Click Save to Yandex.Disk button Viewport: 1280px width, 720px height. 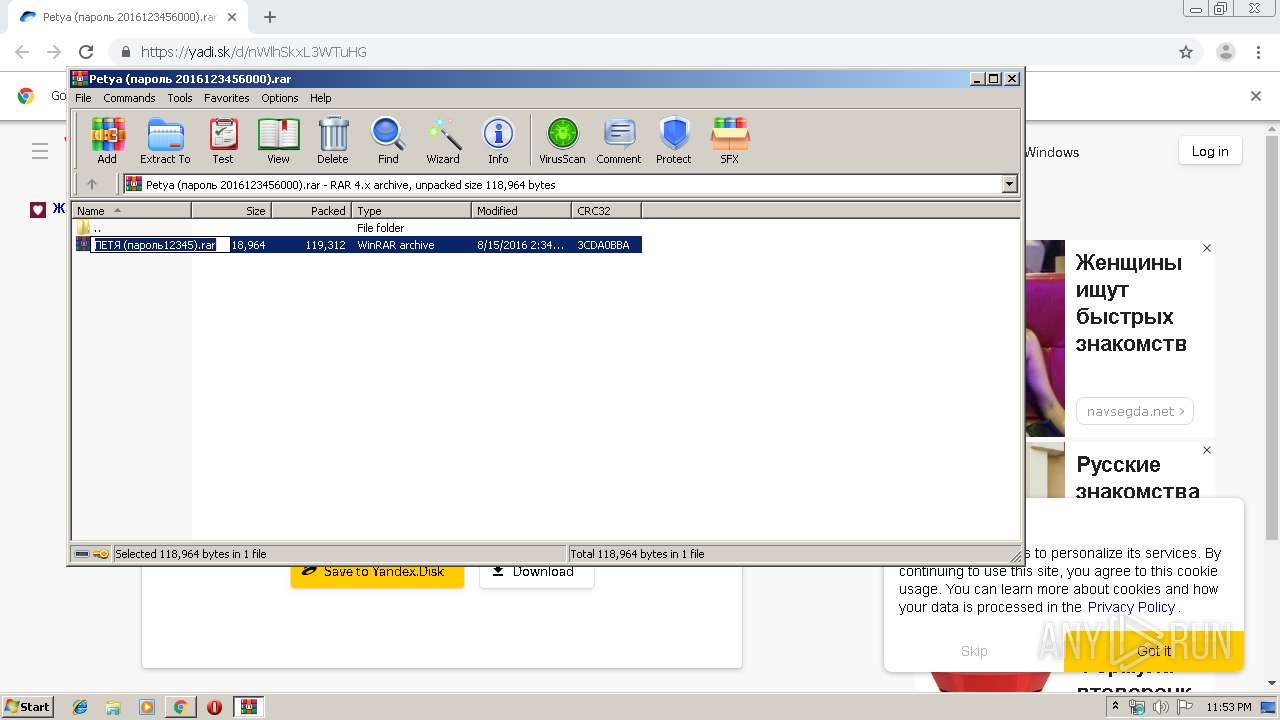click(377, 572)
